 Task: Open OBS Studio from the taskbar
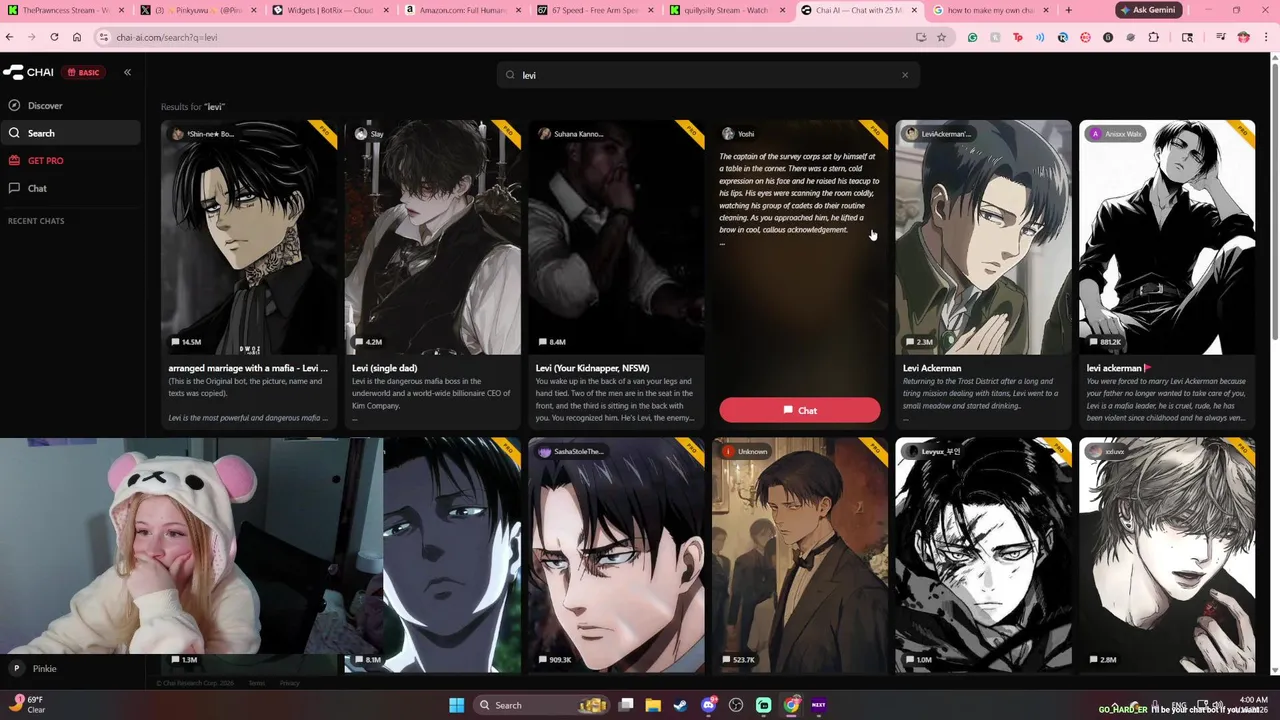tap(737, 705)
